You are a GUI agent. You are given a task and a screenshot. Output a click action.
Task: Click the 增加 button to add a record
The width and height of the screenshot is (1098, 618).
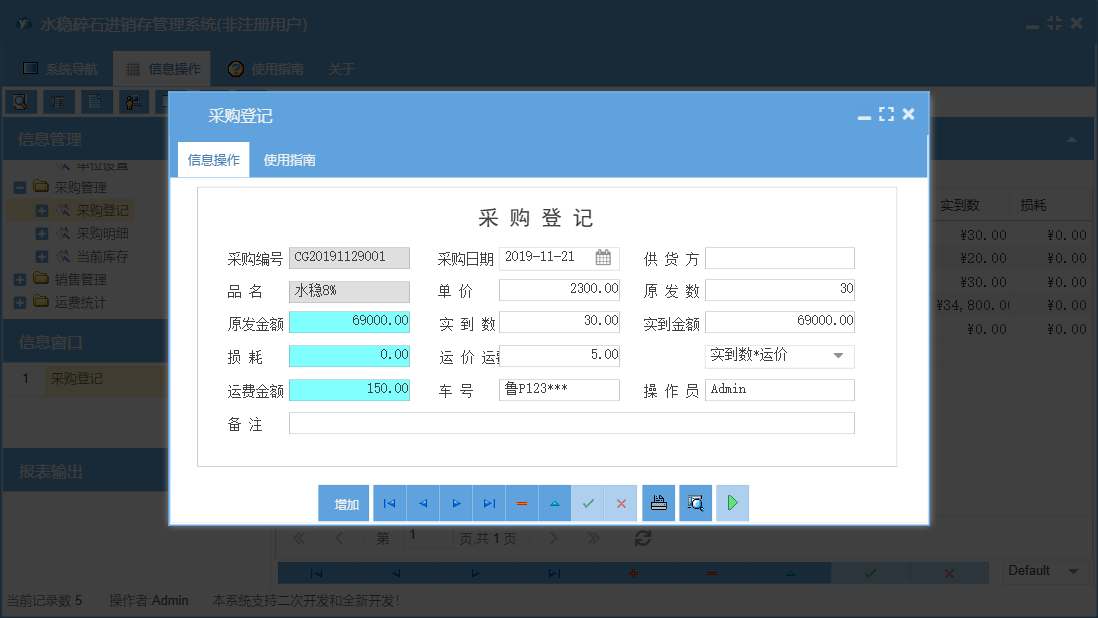coord(344,503)
